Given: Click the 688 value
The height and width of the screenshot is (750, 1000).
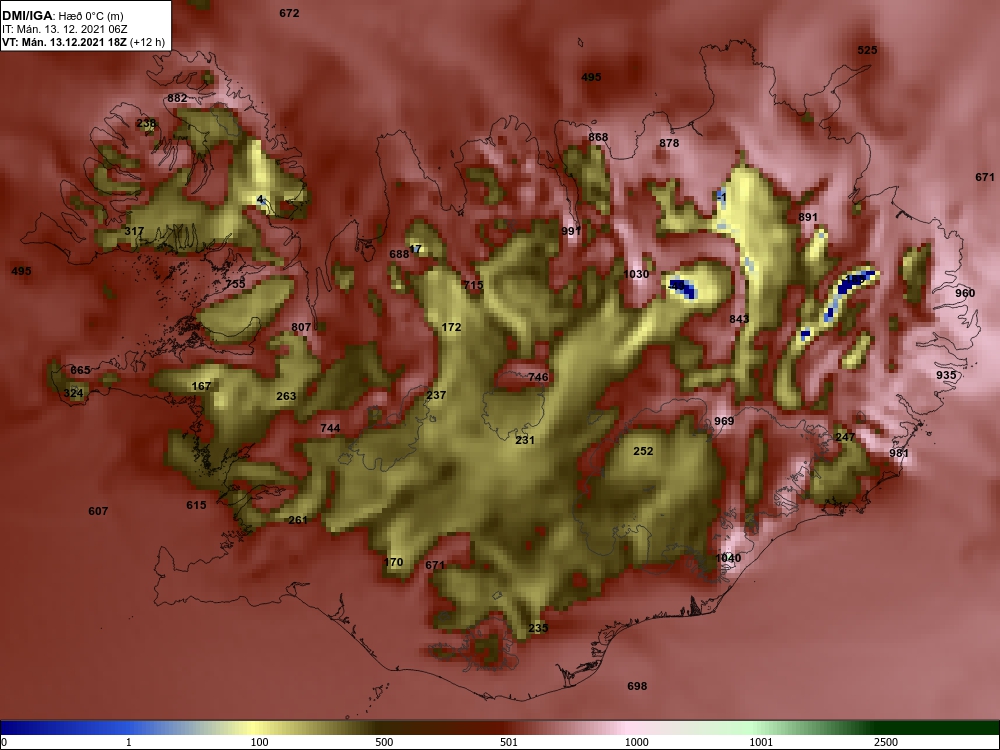Looking at the screenshot, I should (x=399, y=254).
